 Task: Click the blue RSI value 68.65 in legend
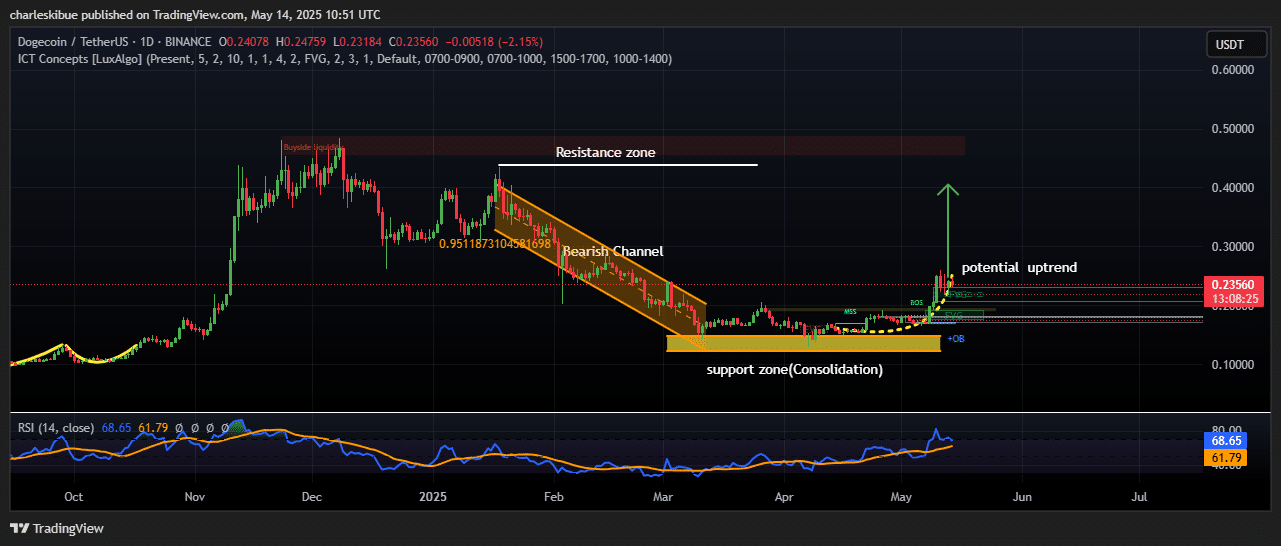point(116,428)
